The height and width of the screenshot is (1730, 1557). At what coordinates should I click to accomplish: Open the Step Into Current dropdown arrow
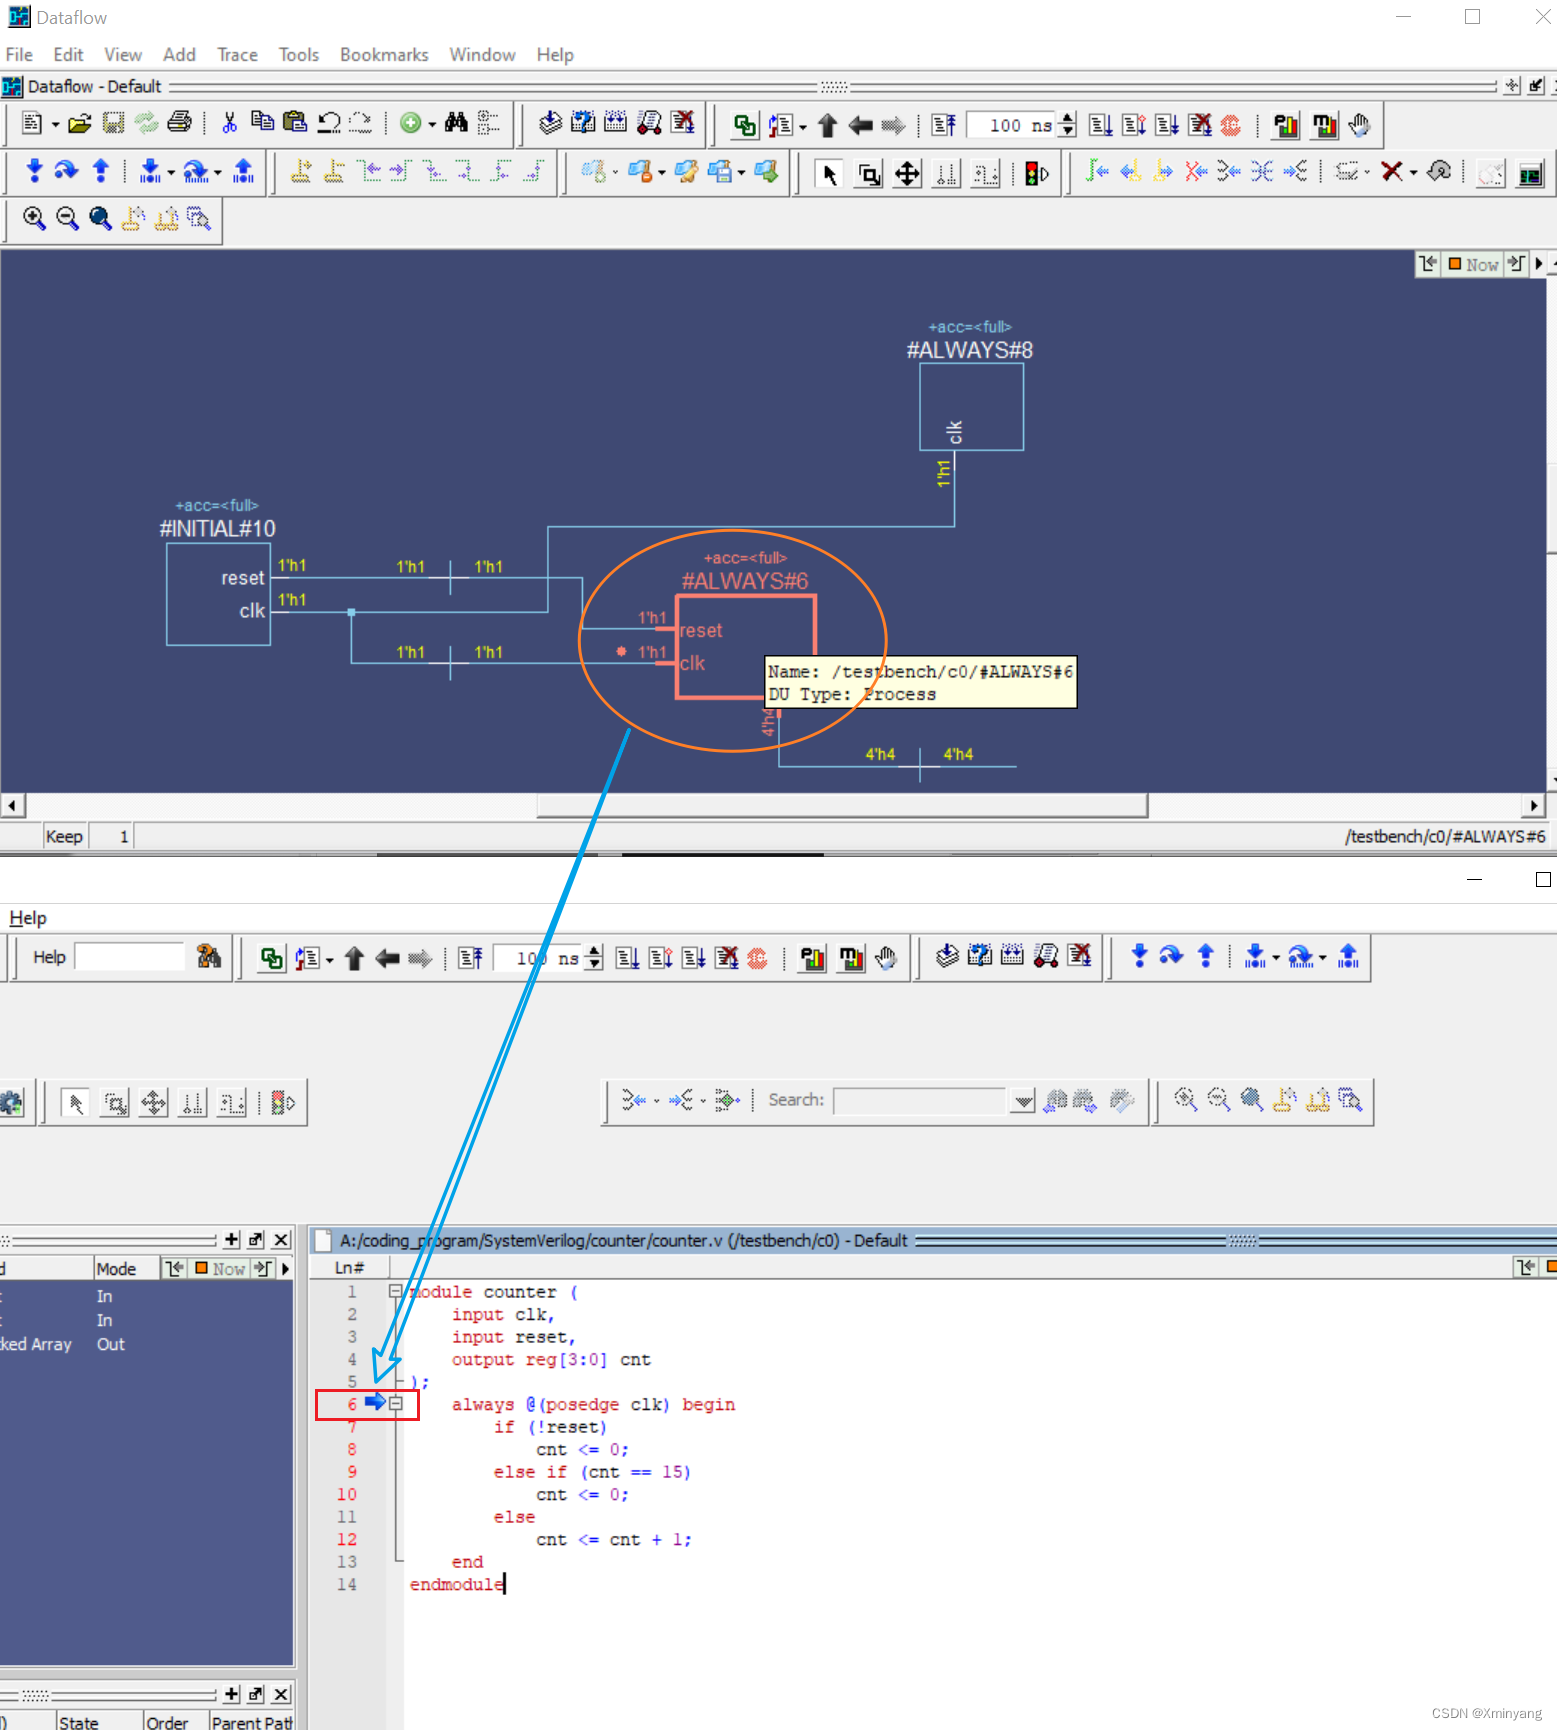(171, 173)
